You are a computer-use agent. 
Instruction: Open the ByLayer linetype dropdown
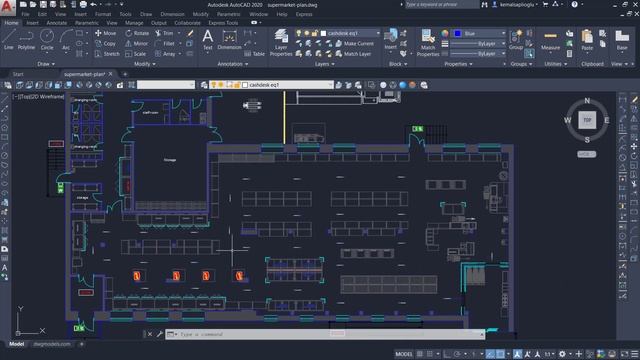click(x=478, y=53)
